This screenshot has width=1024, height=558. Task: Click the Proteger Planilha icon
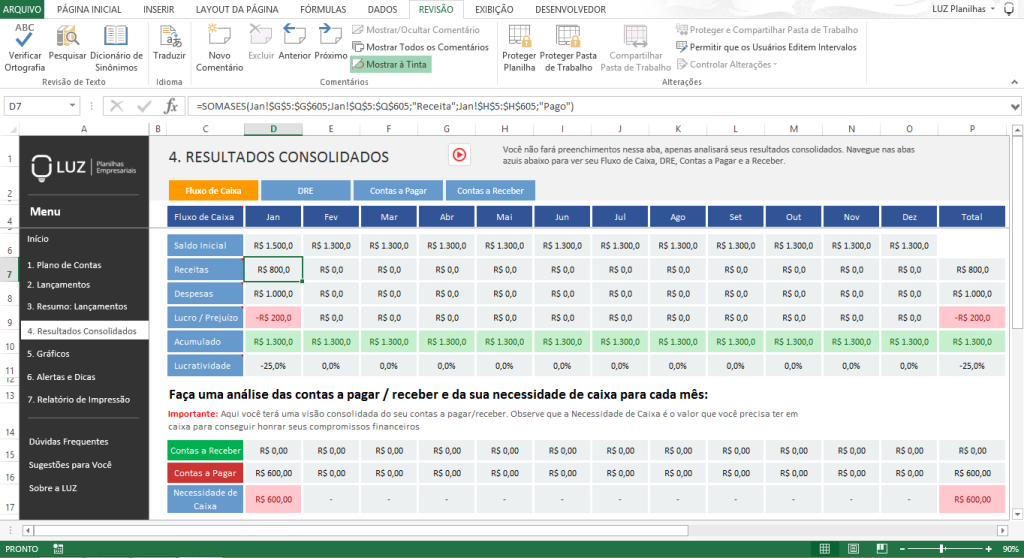[x=519, y=37]
